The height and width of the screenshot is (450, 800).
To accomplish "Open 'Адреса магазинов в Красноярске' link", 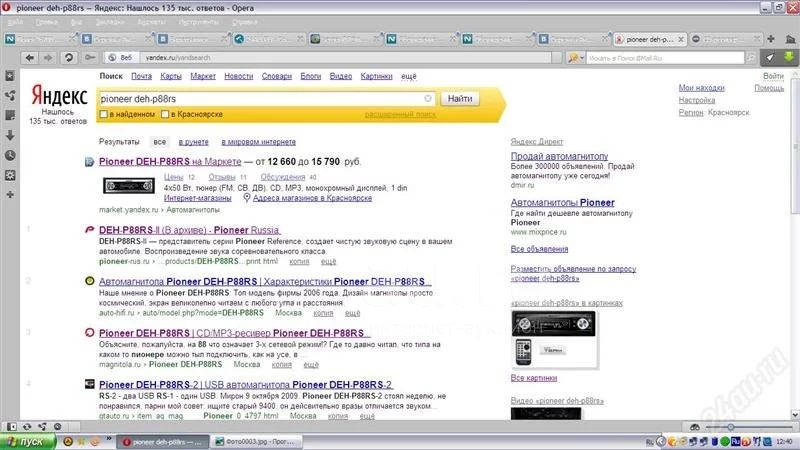I will click(x=312, y=198).
